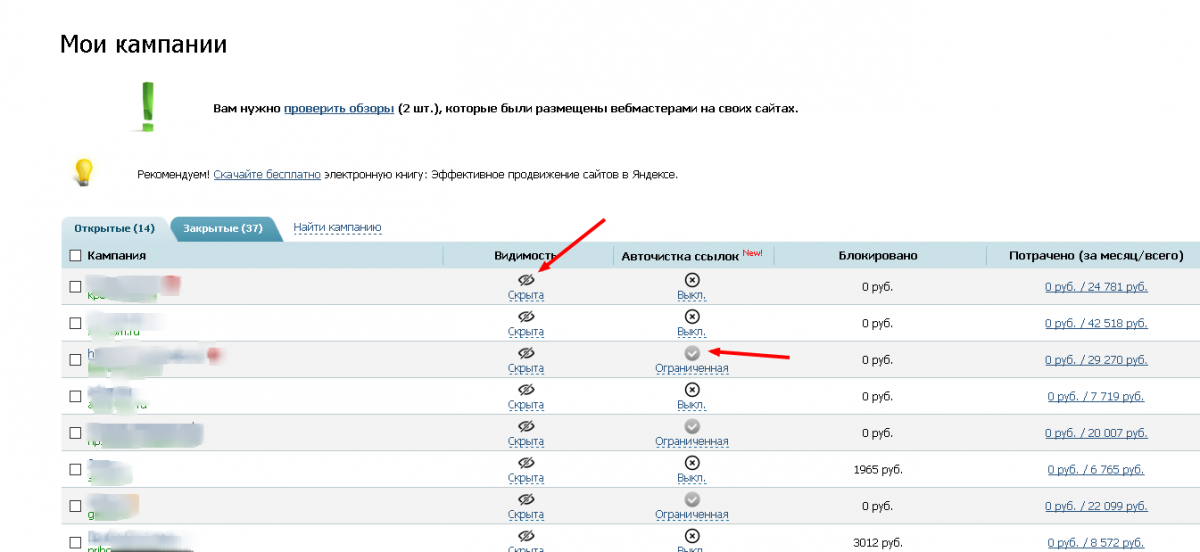Click the Скачайте бесплатно e-book link
The image size is (1200, 552).
tap(267, 174)
